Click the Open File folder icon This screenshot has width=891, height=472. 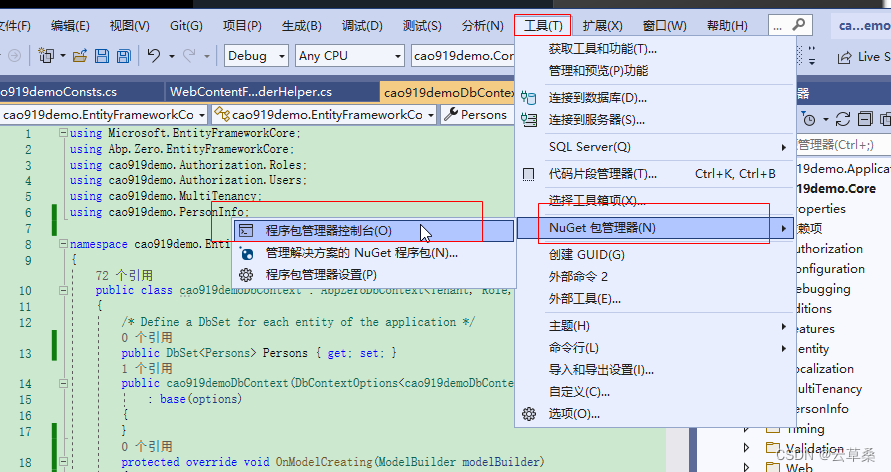tap(80, 56)
